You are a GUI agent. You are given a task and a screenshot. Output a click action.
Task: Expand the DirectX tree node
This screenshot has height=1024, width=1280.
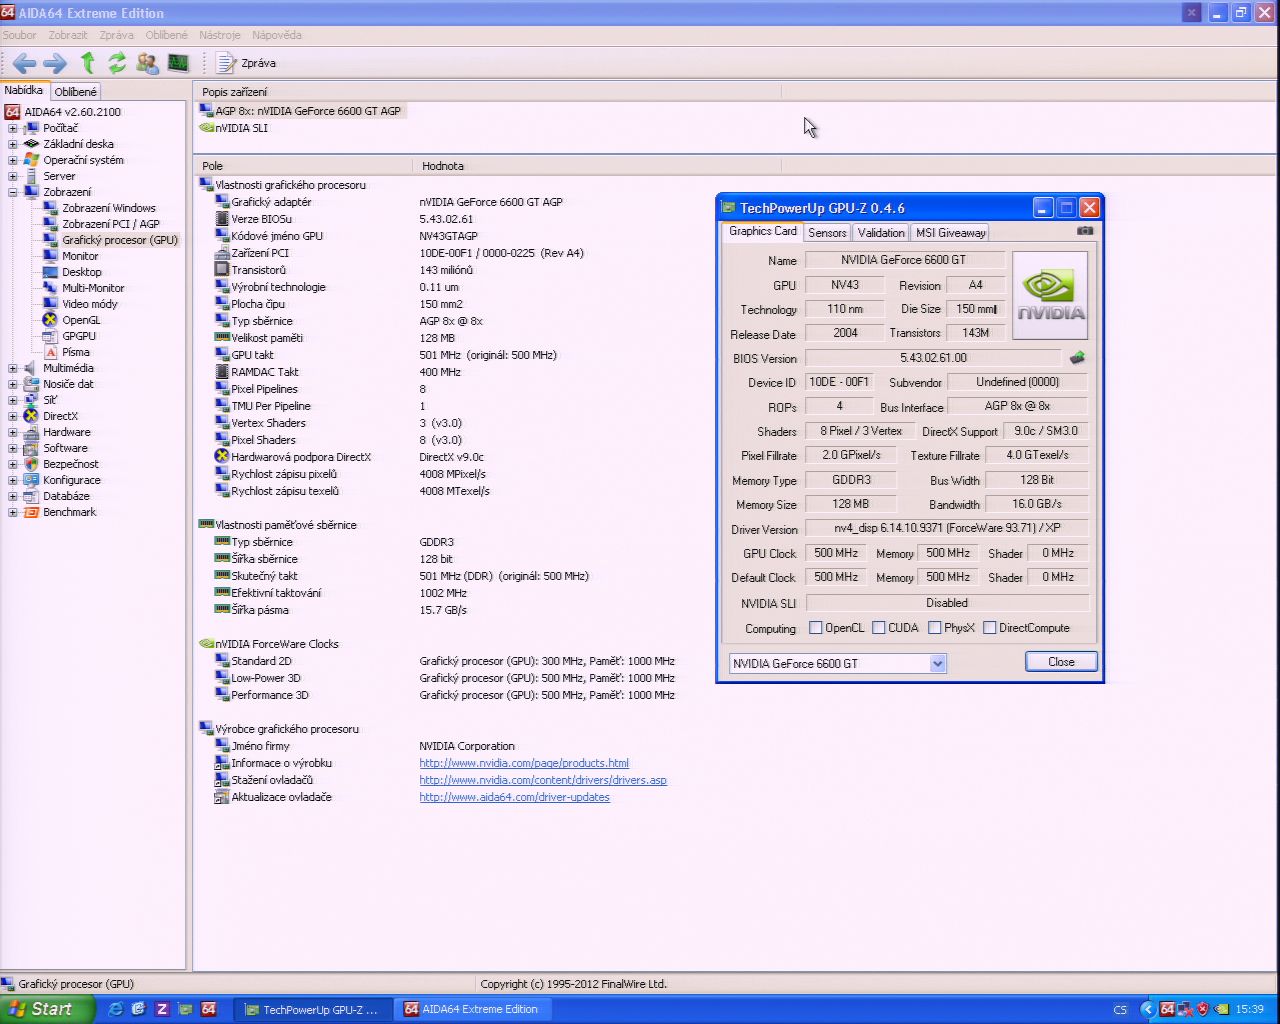[x=13, y=416]
